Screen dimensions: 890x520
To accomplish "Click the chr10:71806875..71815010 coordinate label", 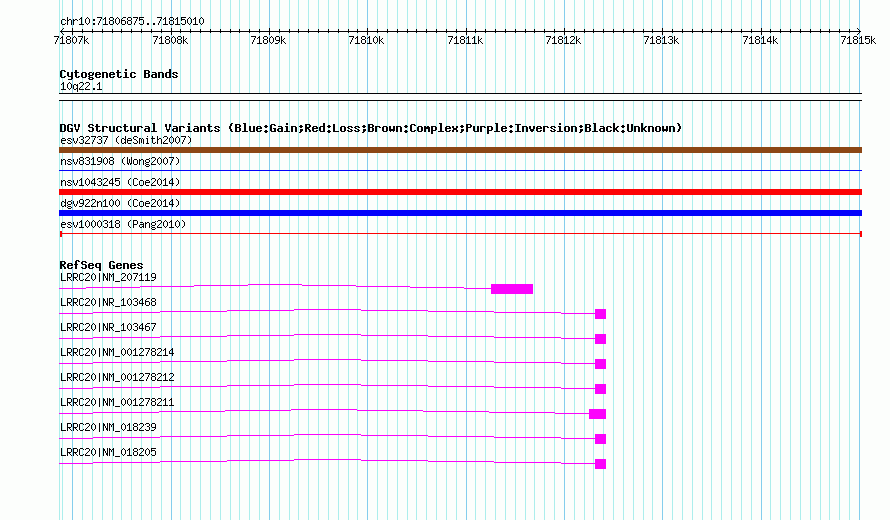I will 132,21.
